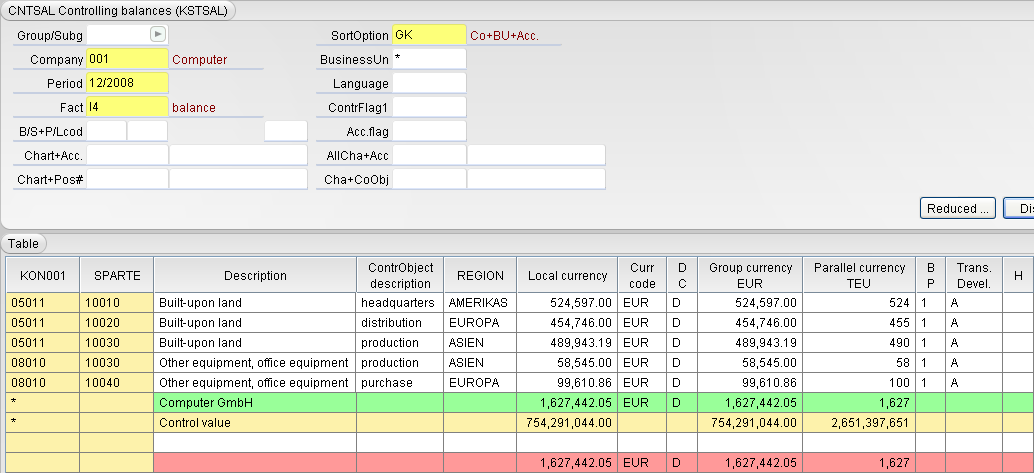Click local currency value 524,597.00
This screenshot has height=473, width=1034.
click(x=568, y=303)
